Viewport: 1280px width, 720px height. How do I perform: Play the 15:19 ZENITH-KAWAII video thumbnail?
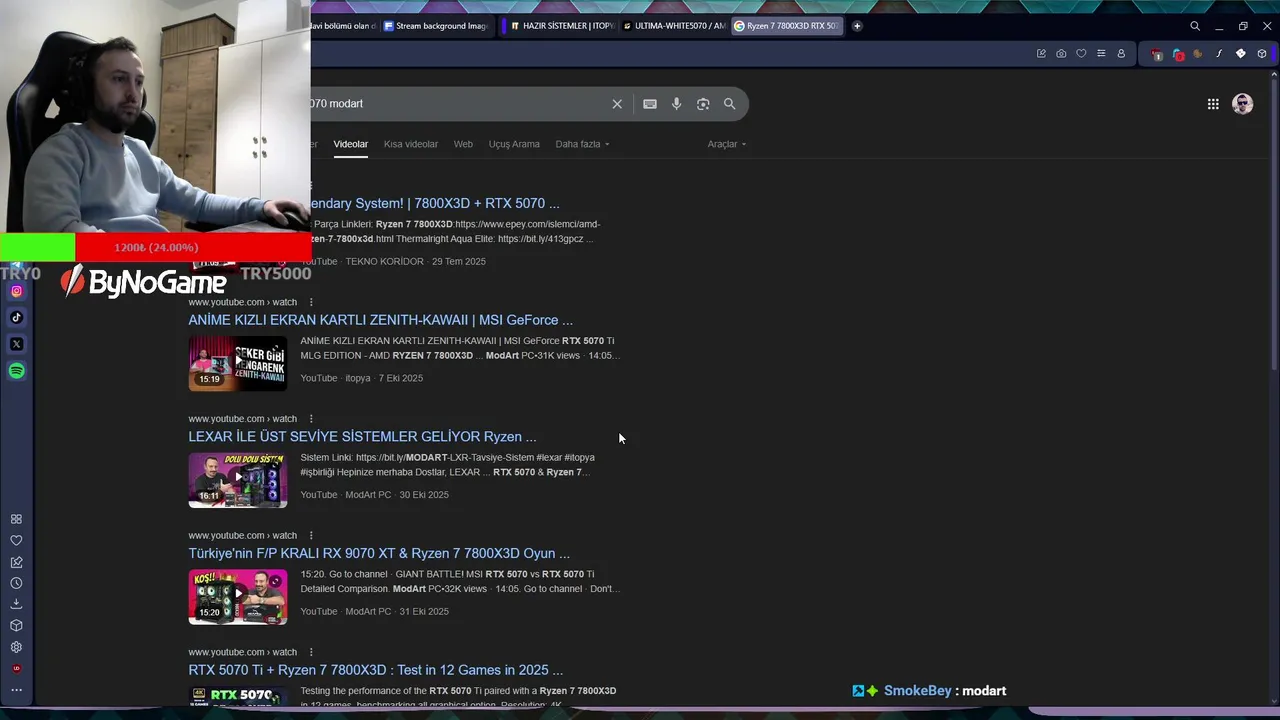(238, 362)
